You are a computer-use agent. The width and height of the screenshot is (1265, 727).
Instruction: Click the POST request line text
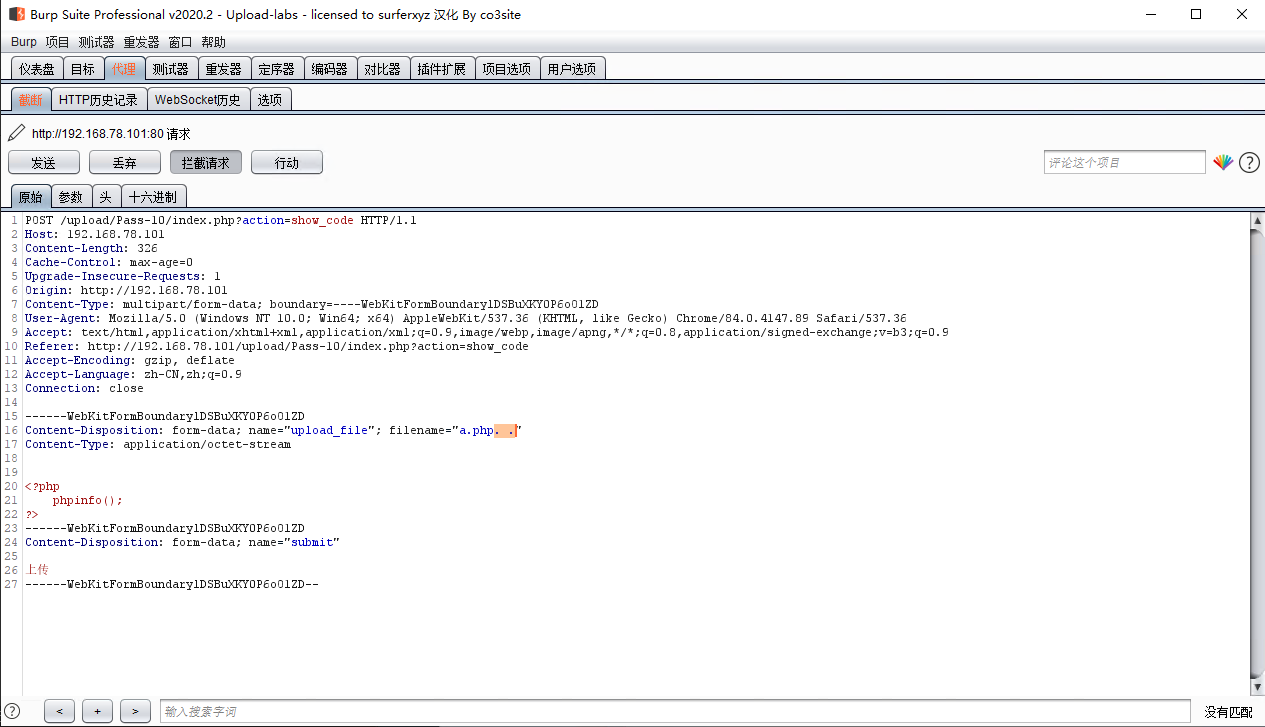(221, 220)
